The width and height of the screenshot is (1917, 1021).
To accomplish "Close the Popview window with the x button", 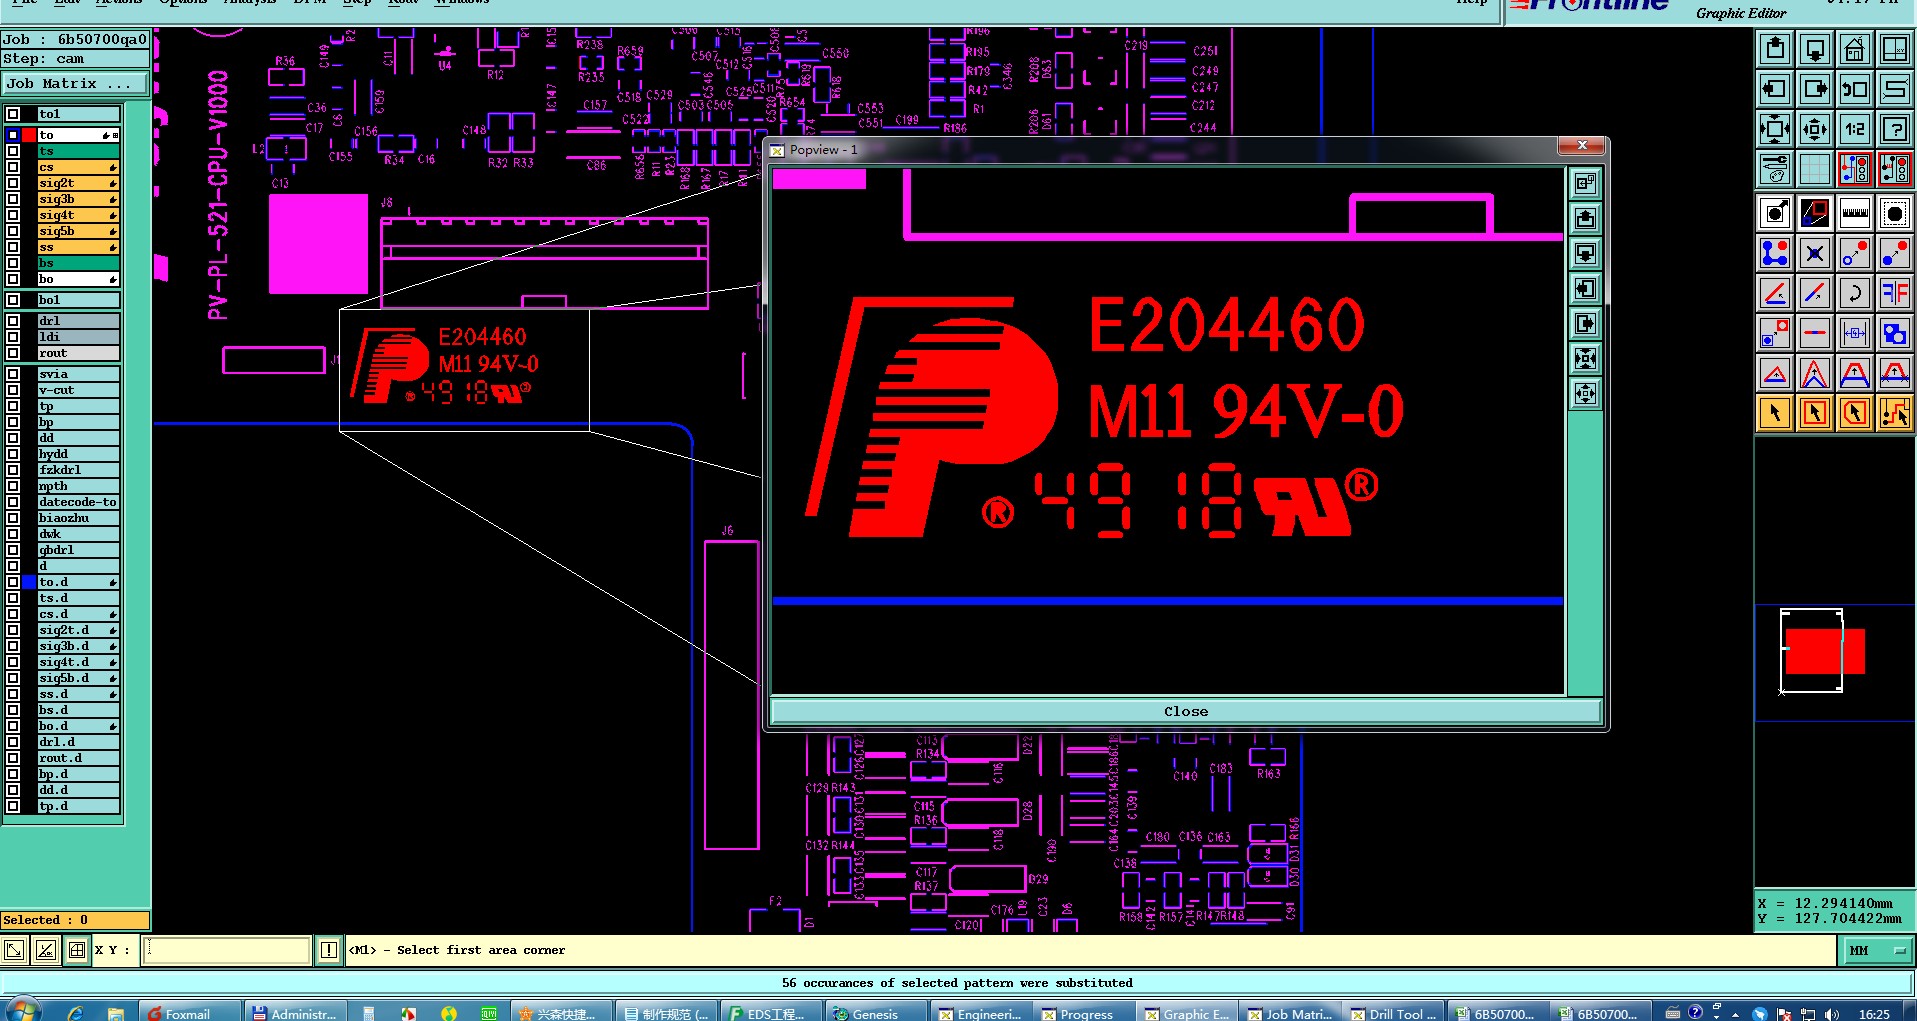I will click(x=1582, y=146).
